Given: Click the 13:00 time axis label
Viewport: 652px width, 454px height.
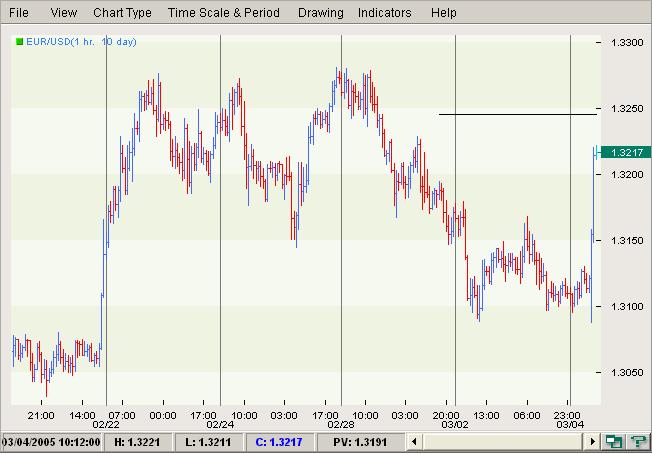Looking at the screenshot, I should coord(487,415).
